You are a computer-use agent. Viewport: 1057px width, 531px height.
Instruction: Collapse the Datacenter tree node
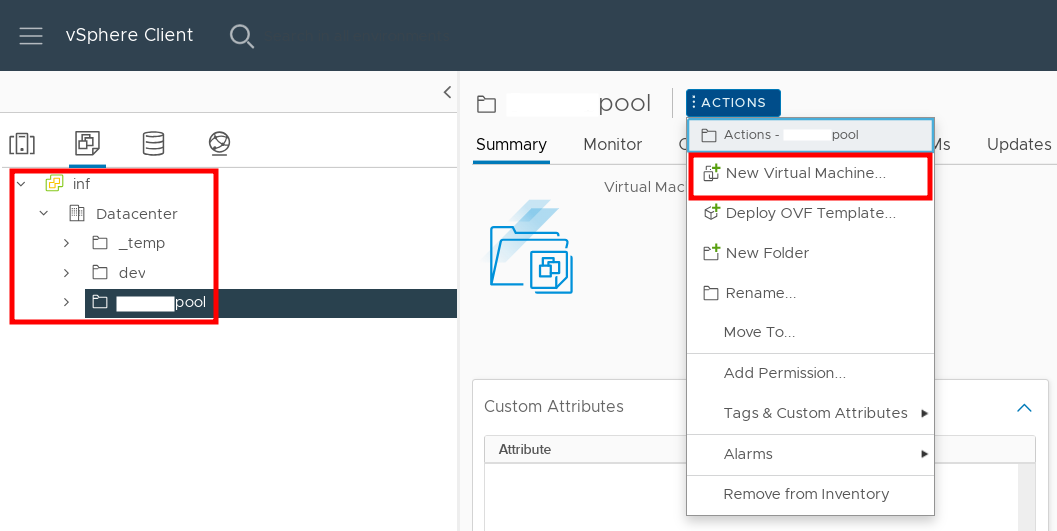(x=44, y=213)
